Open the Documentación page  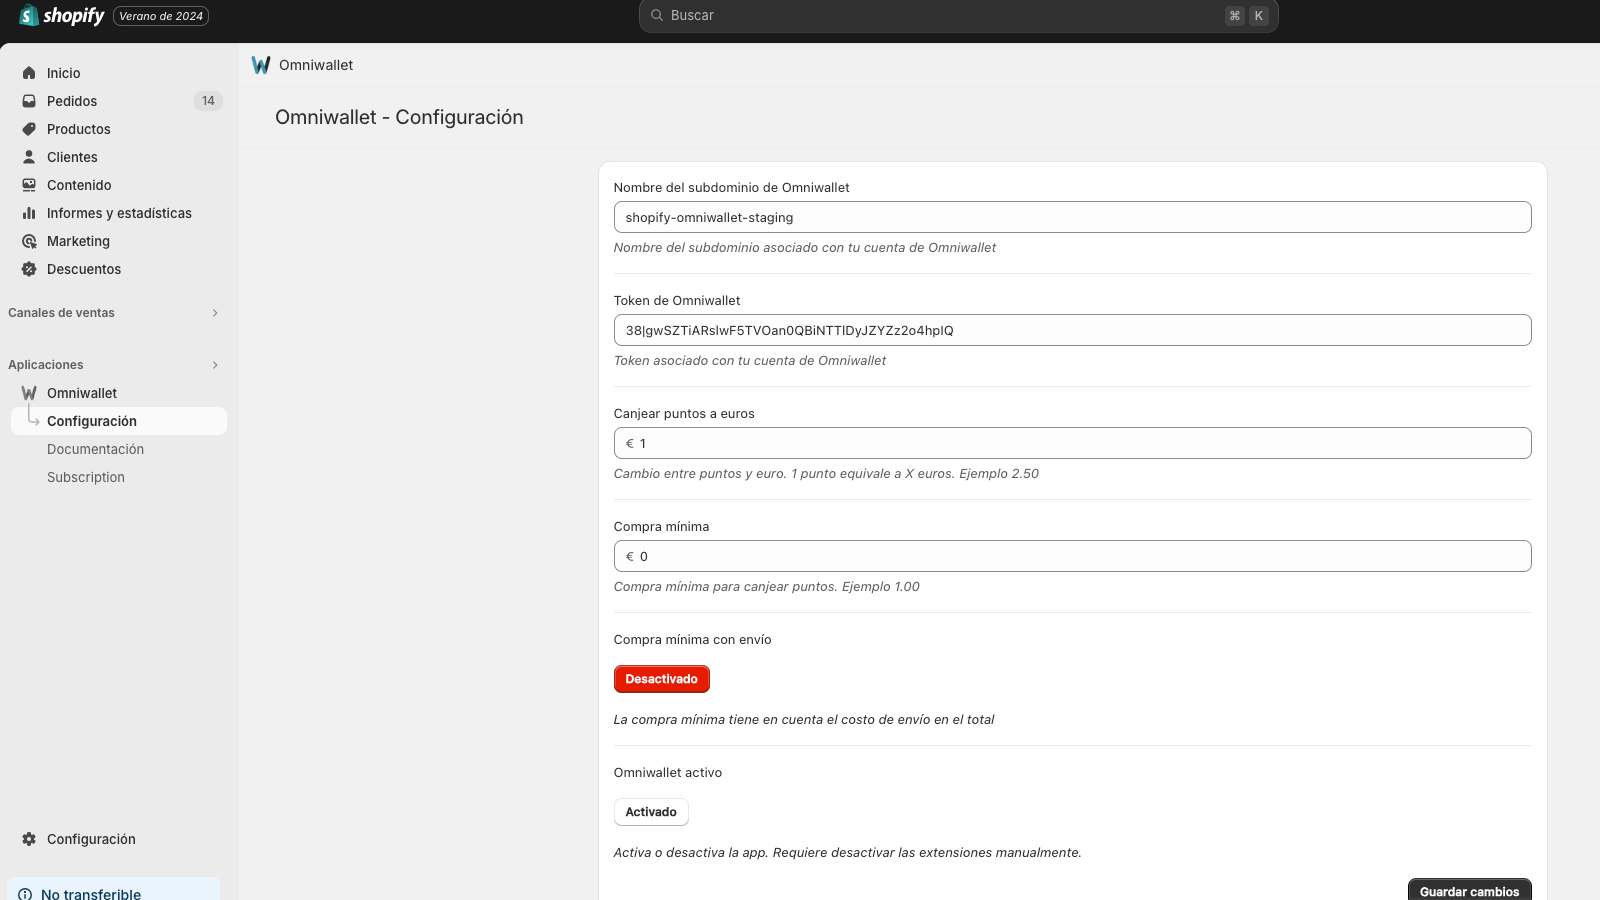[95, 448]
